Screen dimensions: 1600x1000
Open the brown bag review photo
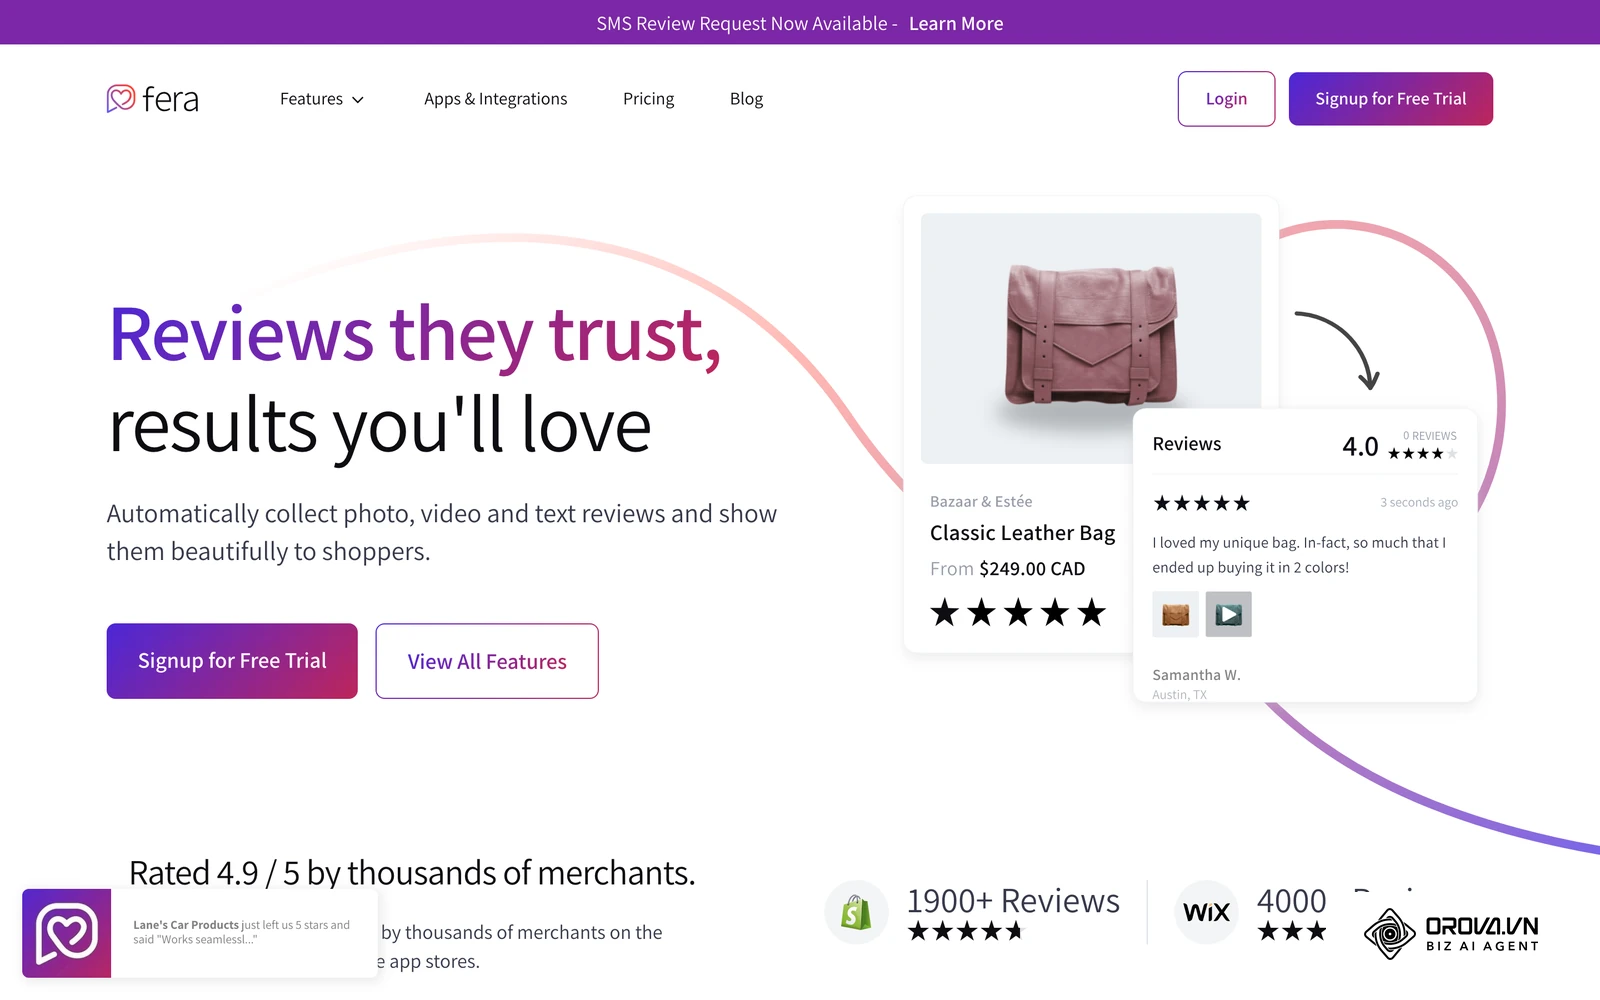1175,614
